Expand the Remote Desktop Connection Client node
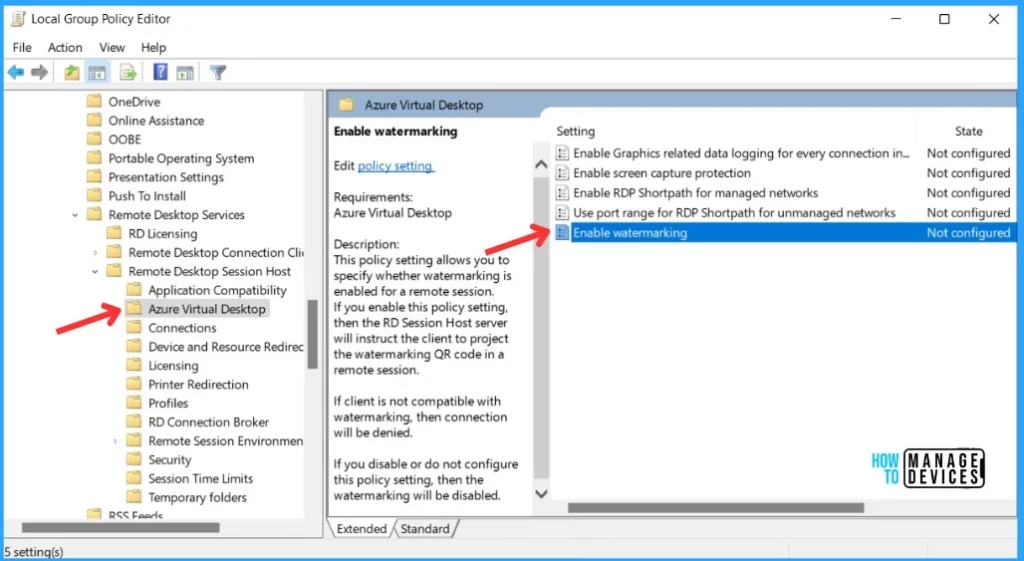This screenshot has height=561, width=1024. click(x=95, y=253)
